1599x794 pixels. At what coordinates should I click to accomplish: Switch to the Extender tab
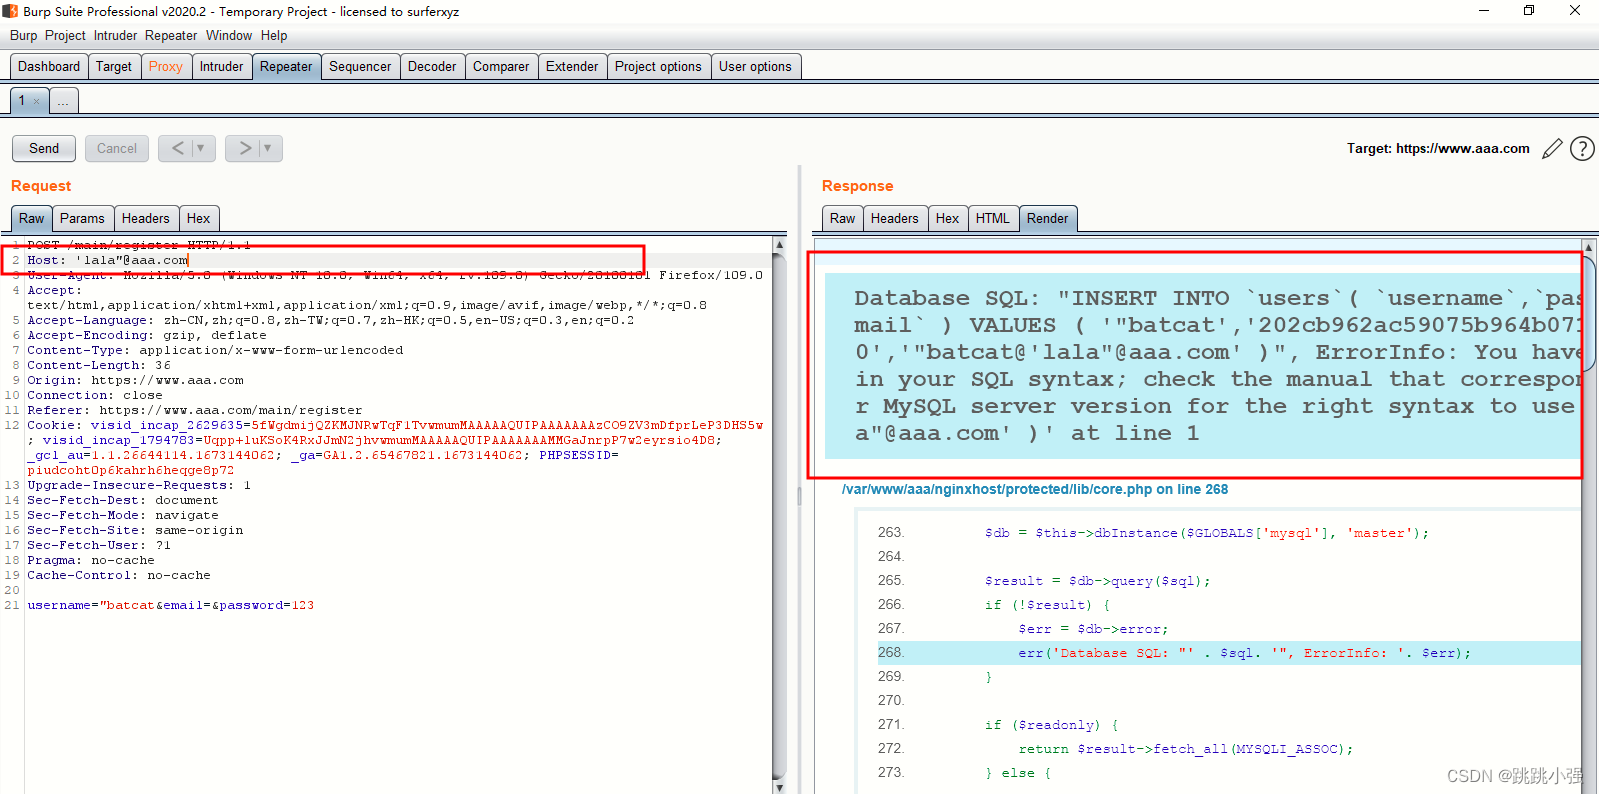click(572, 66)
